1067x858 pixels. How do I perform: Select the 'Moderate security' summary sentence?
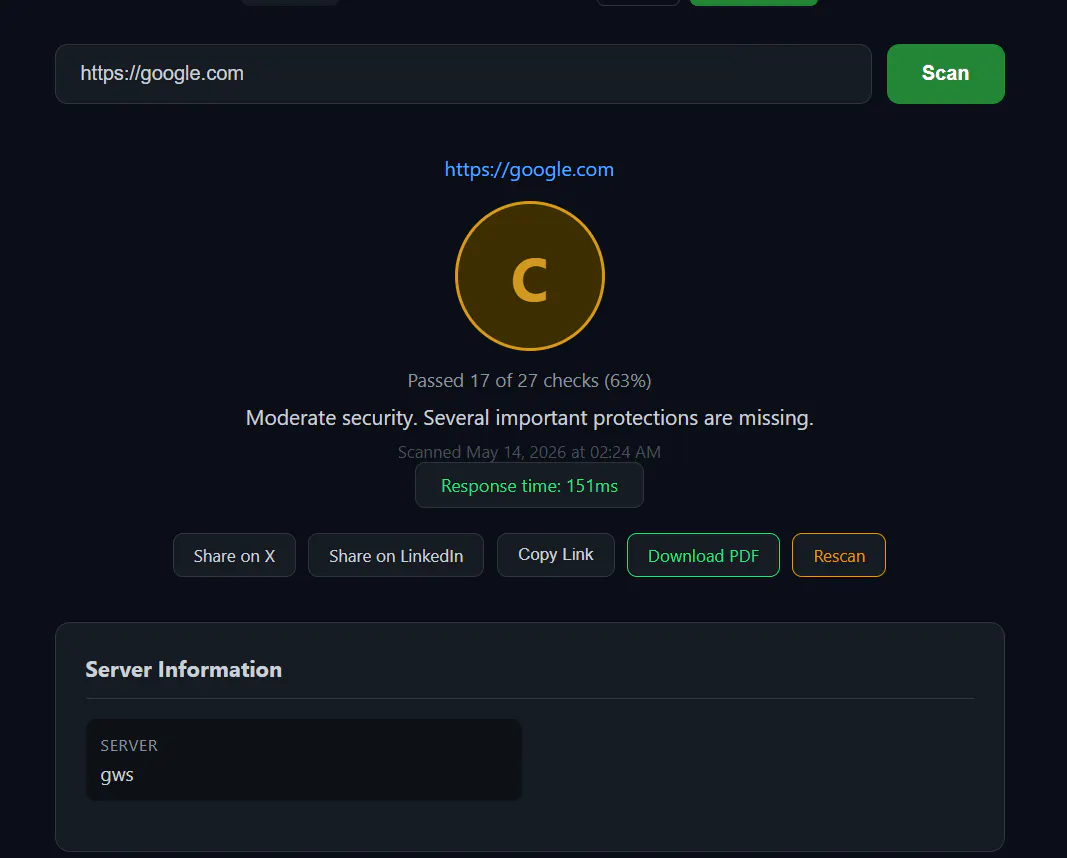[x=529, y=417]
